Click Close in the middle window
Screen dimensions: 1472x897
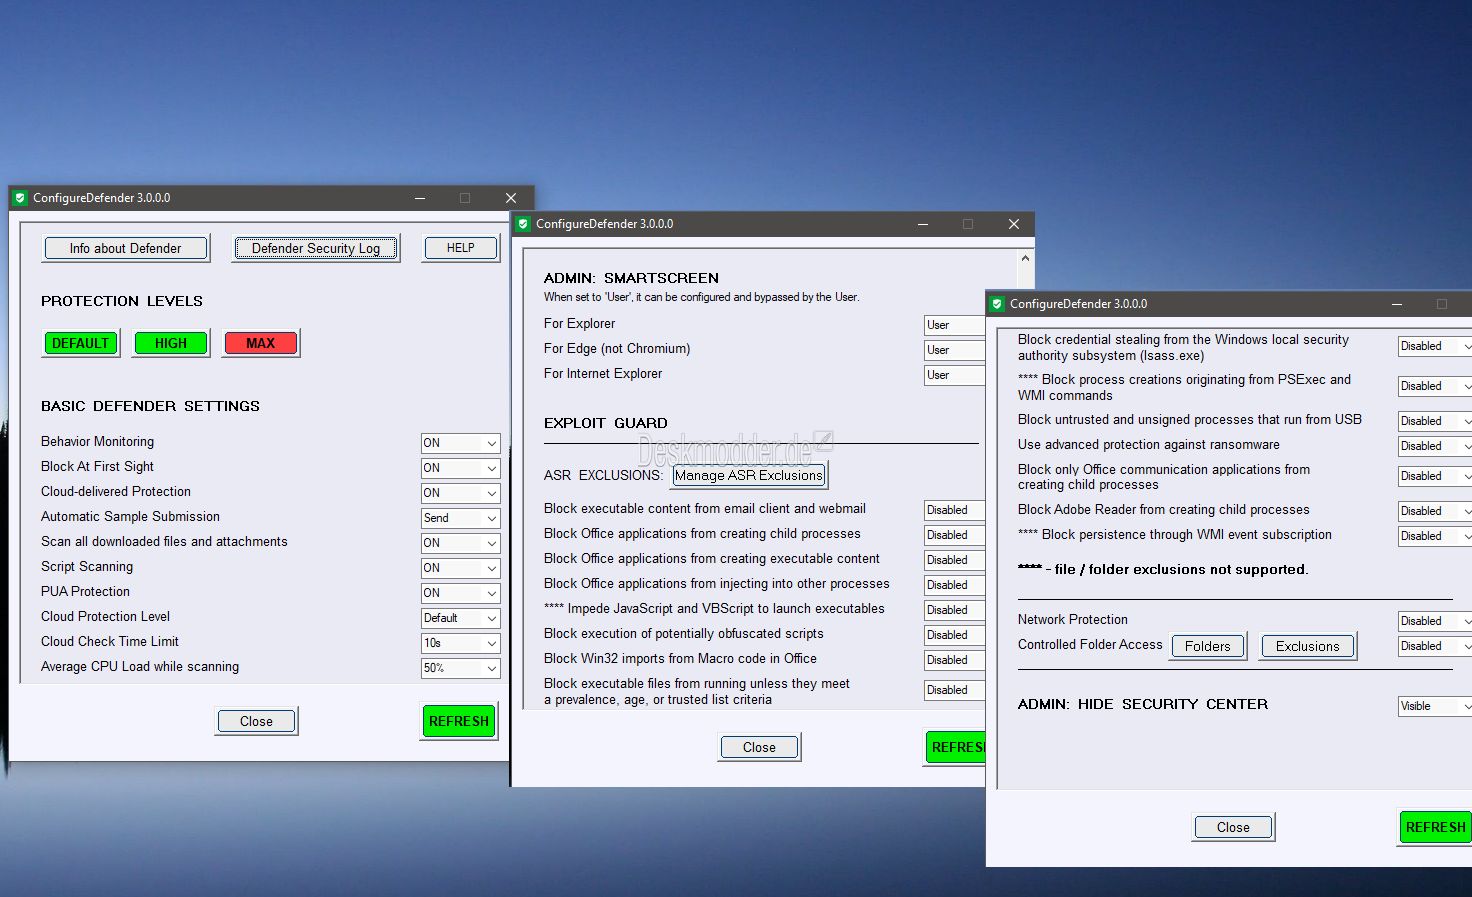(759, 747)
